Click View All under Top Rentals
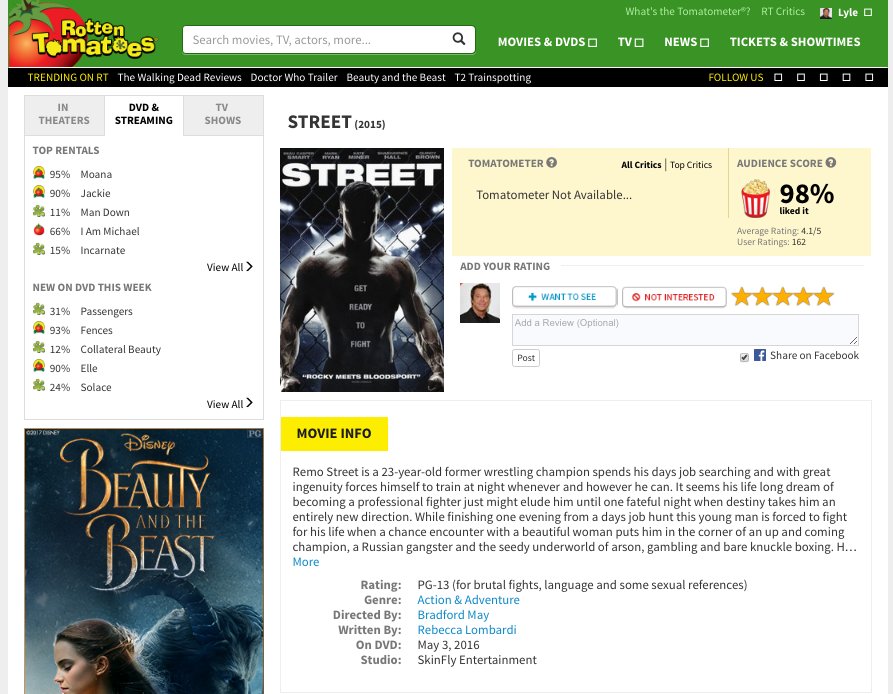This screenshot has width=893, height=694. pos(230,267)
